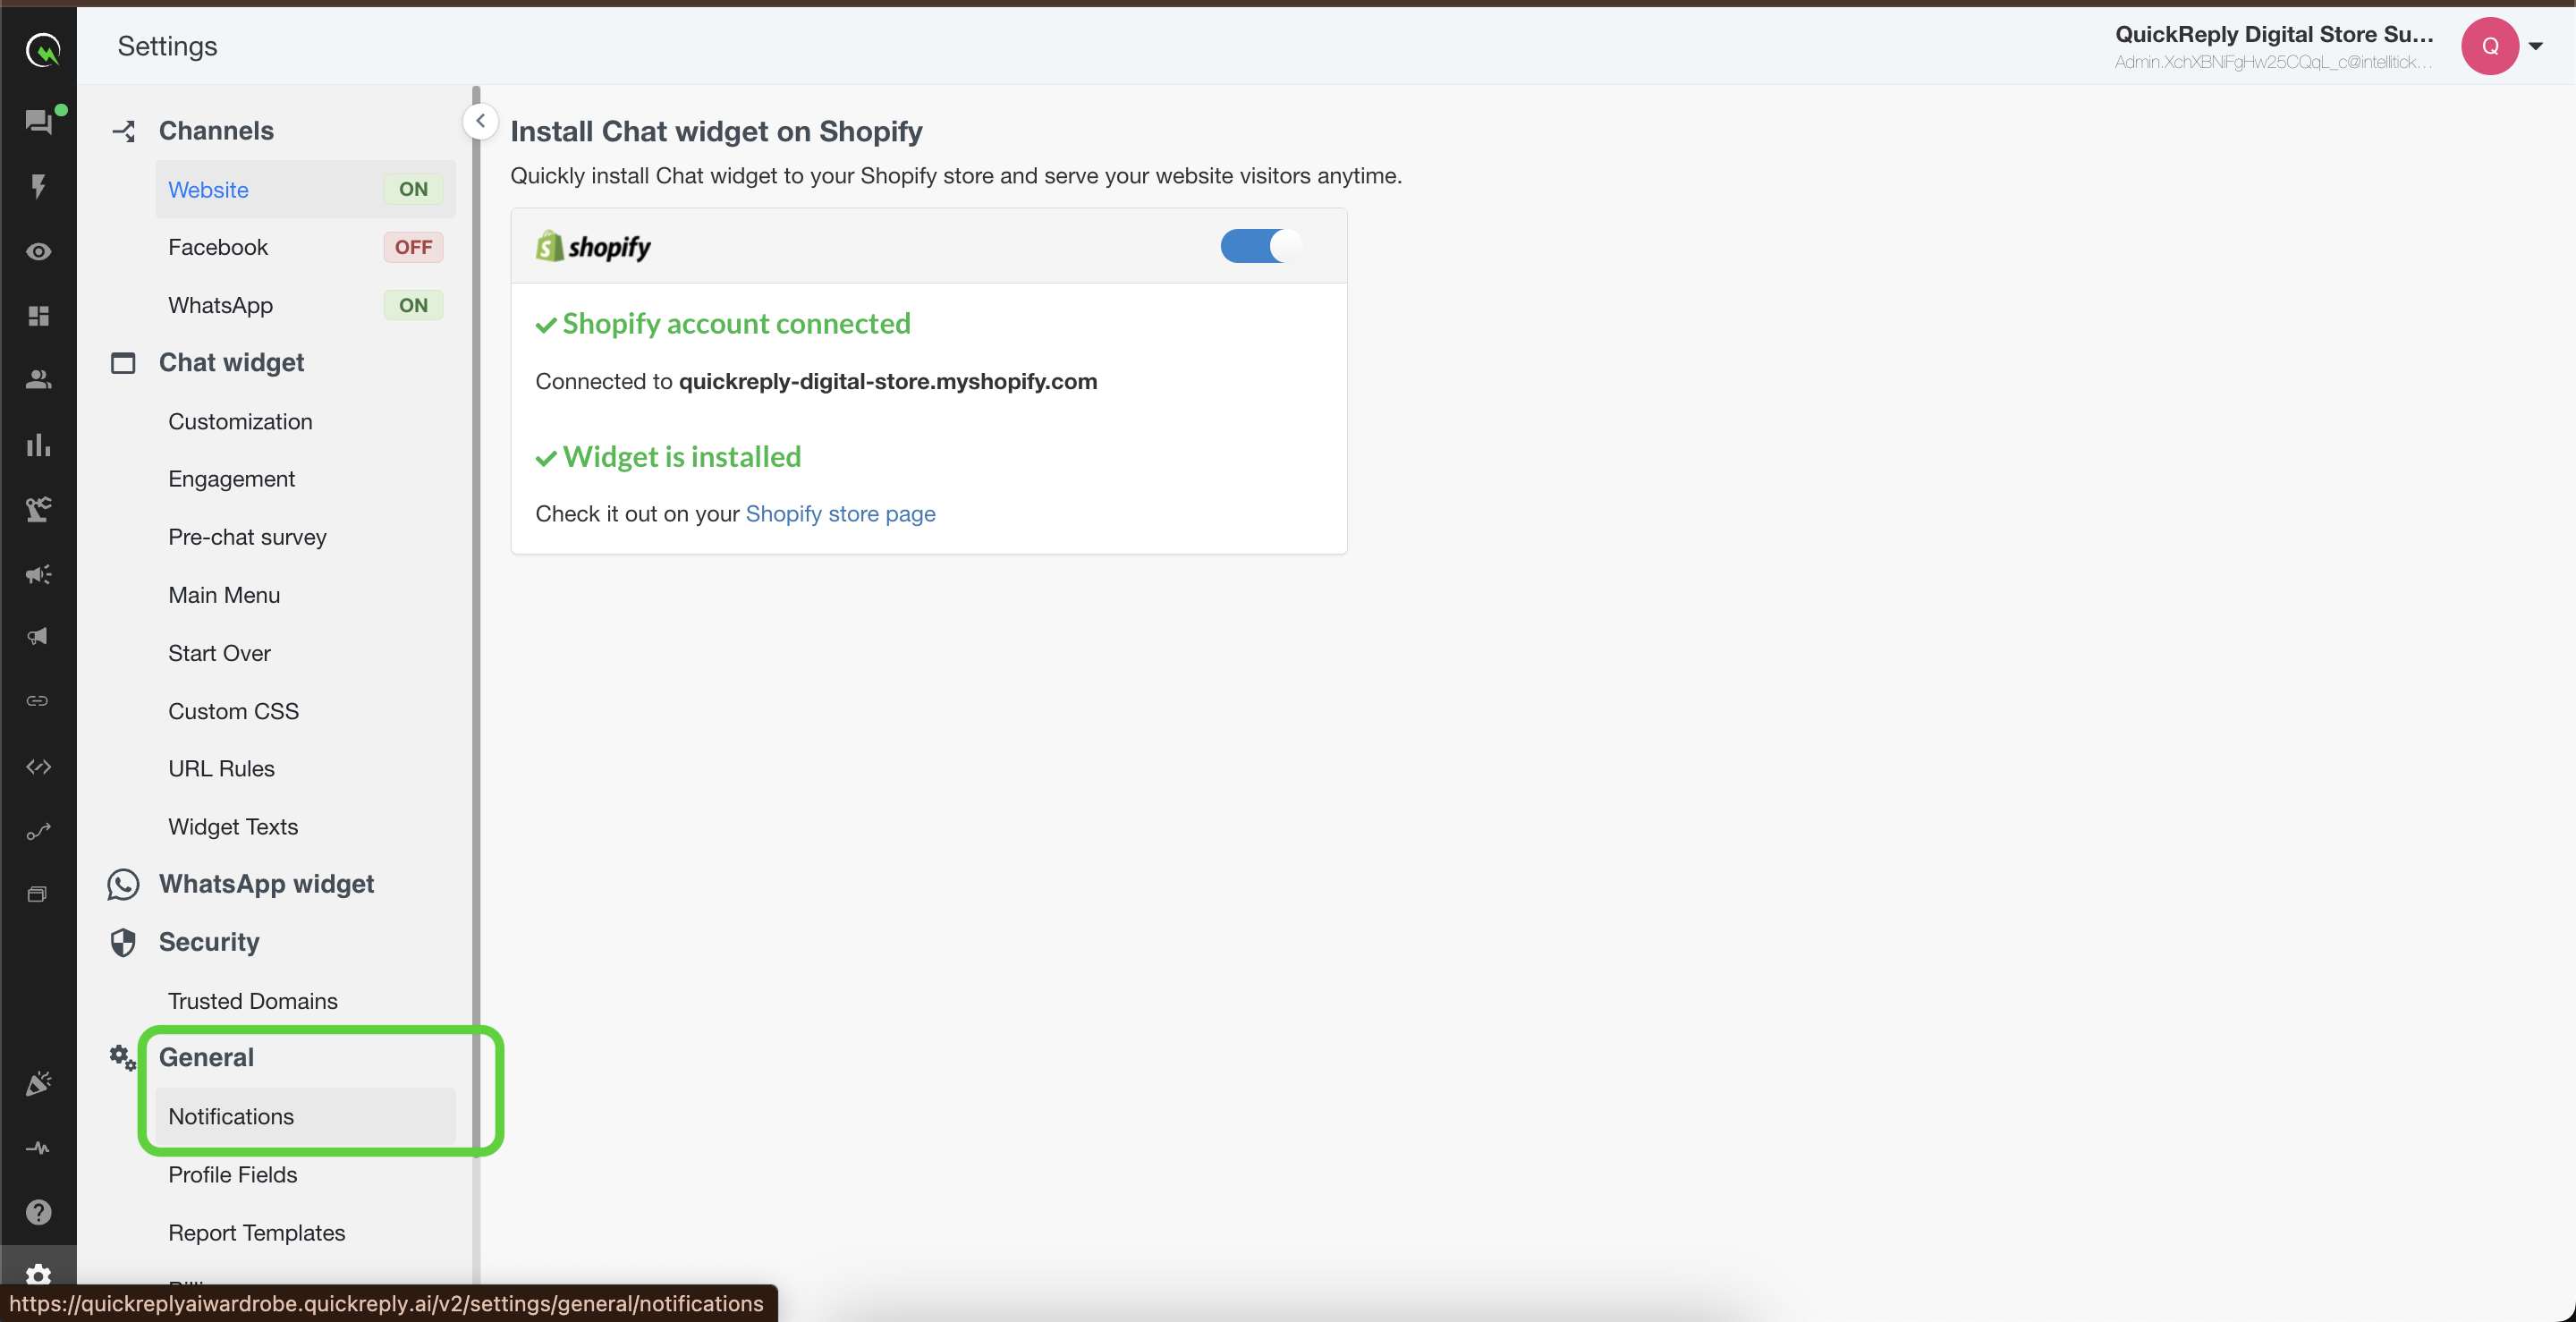
Task: Open the eye visitors icon in sidebar
Action: pyautogui.click(x=38, y=251)
